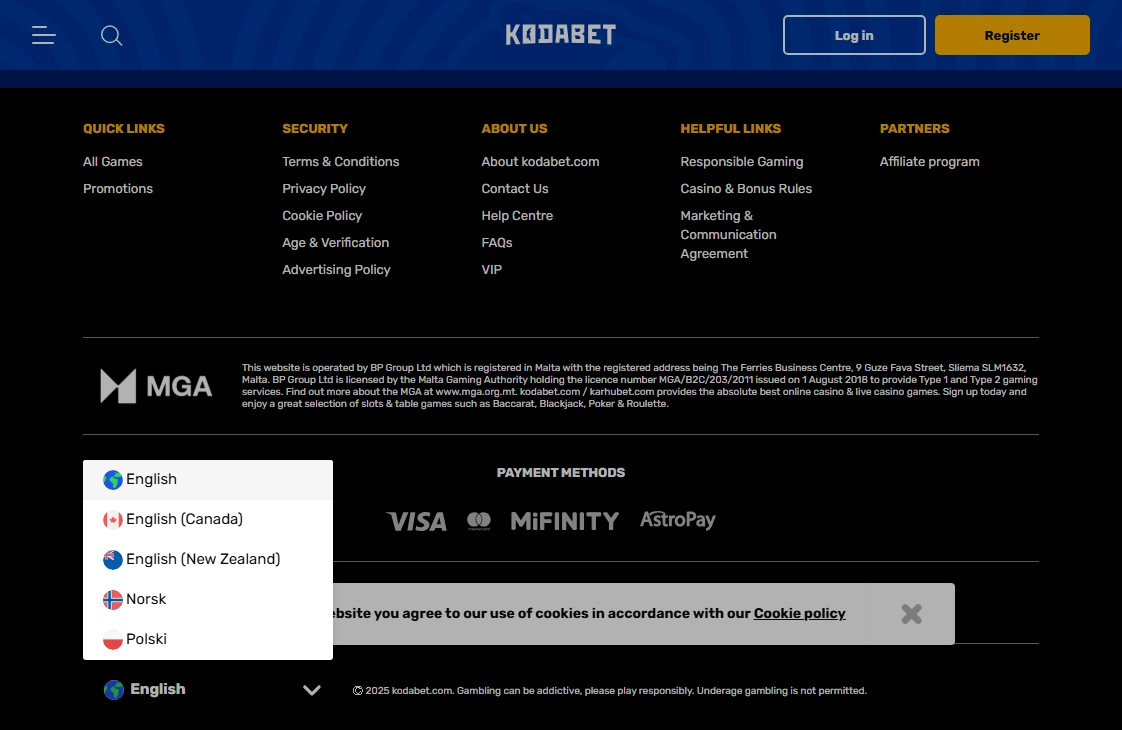Click the 2025 kodabet.com copyright notice
Viewport: 1122px width, 730px height.
coord(610,691)
